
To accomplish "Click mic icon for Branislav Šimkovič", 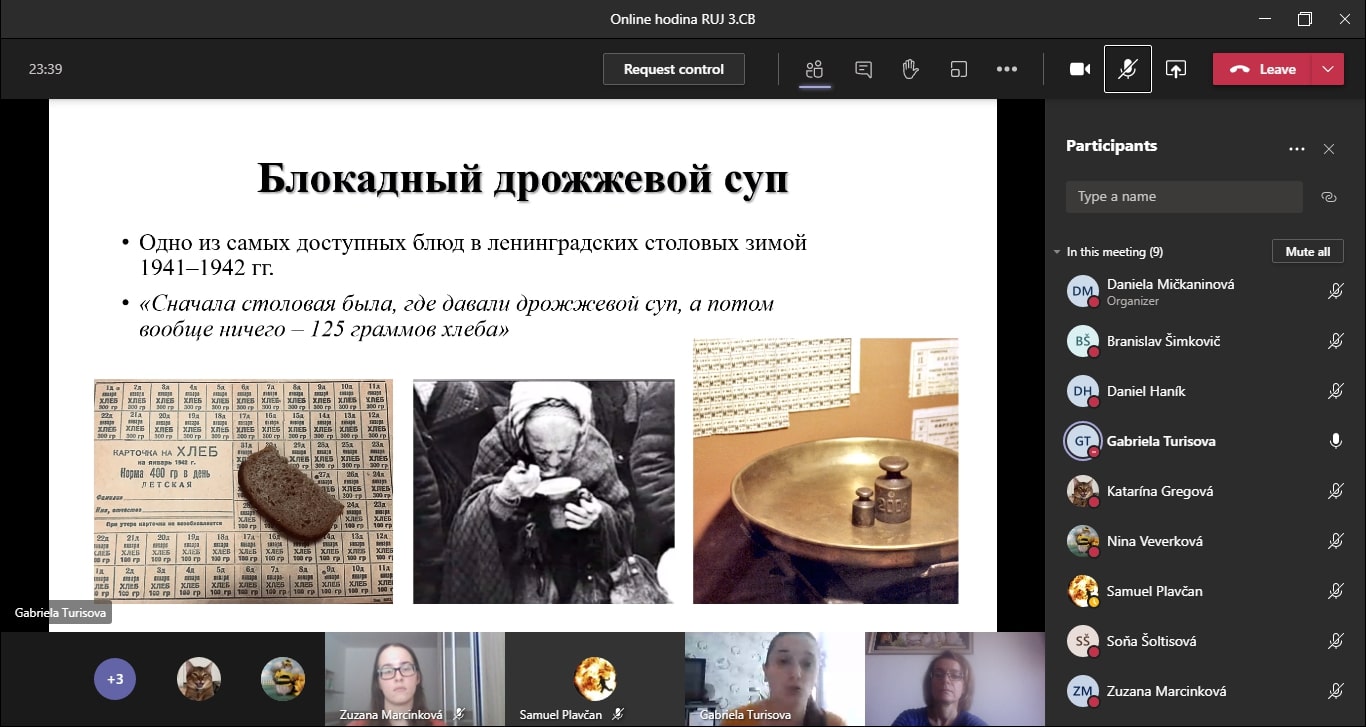I will click(x=1335, y=341).
